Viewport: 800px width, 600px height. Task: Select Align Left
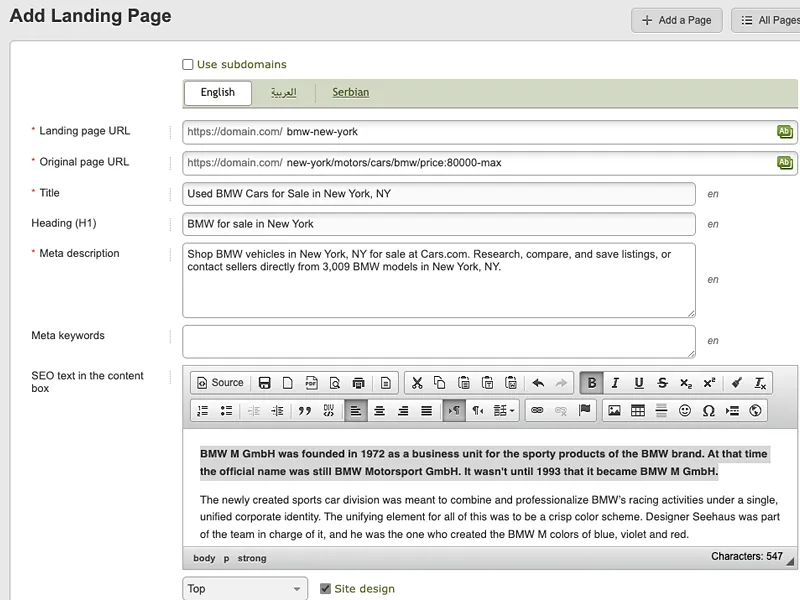coord(356,410)
